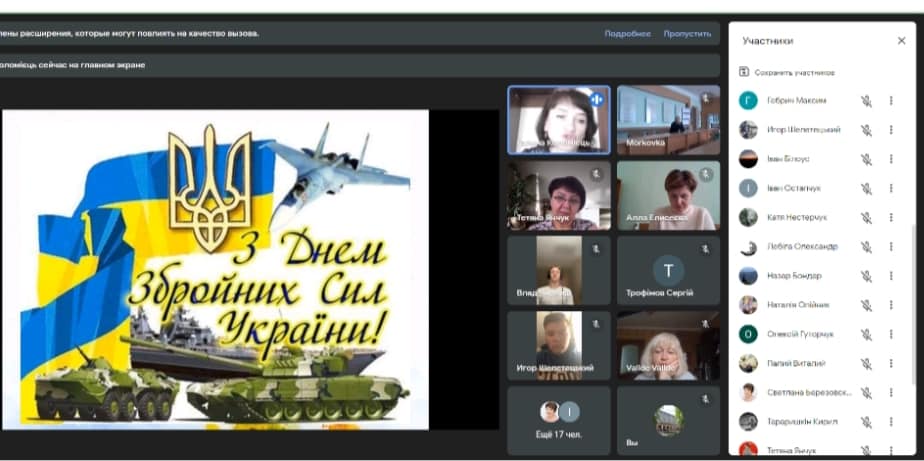924x461 pixels.
Task: Open more options for Гобрин Максим
Action: (891, 101)
